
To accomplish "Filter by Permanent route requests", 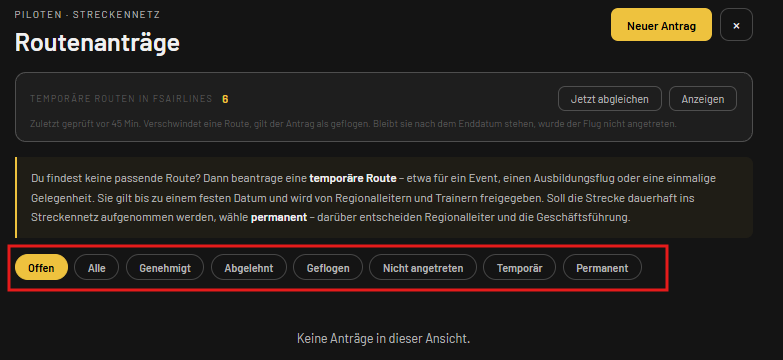I will click(x=602, y=268).
